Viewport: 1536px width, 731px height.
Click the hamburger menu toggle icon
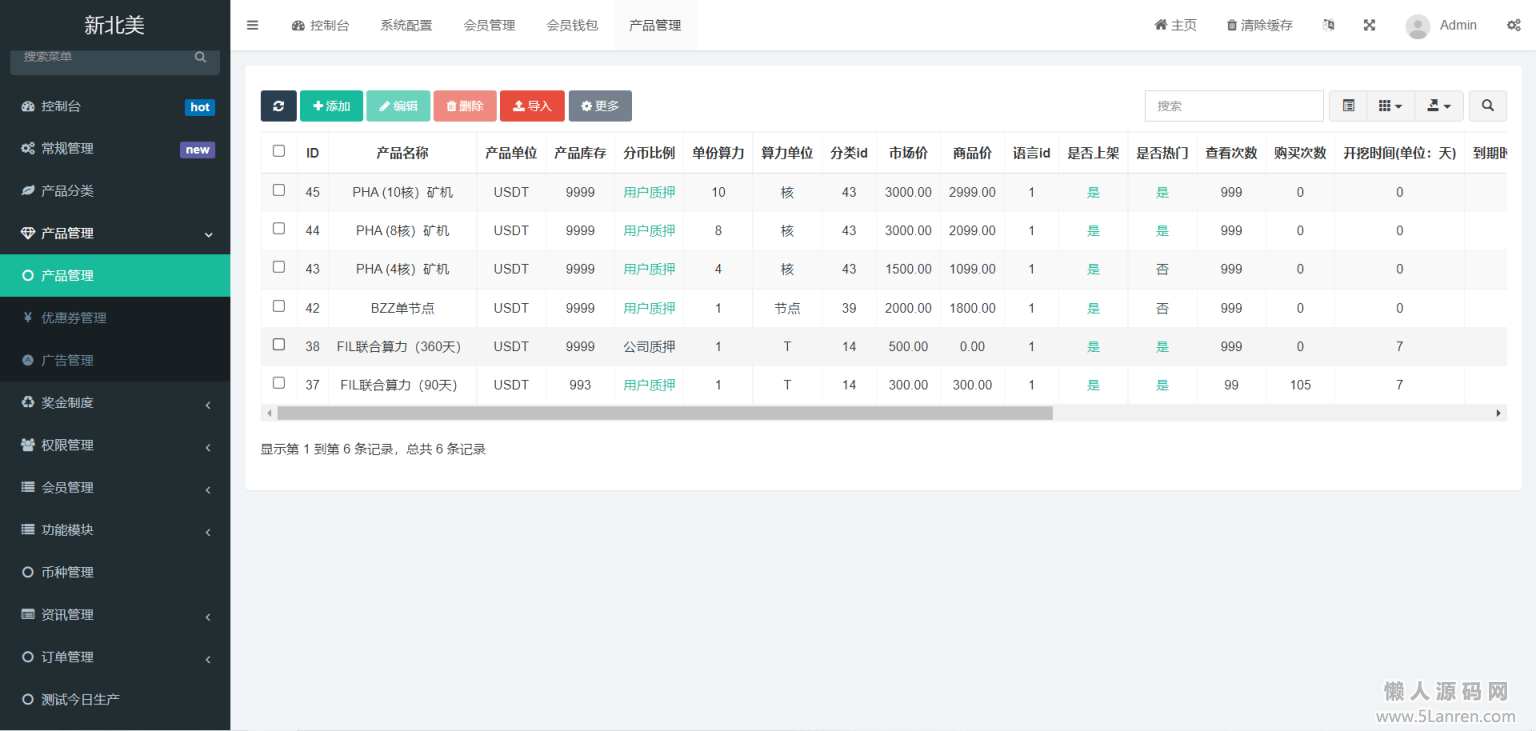point(252,25)
